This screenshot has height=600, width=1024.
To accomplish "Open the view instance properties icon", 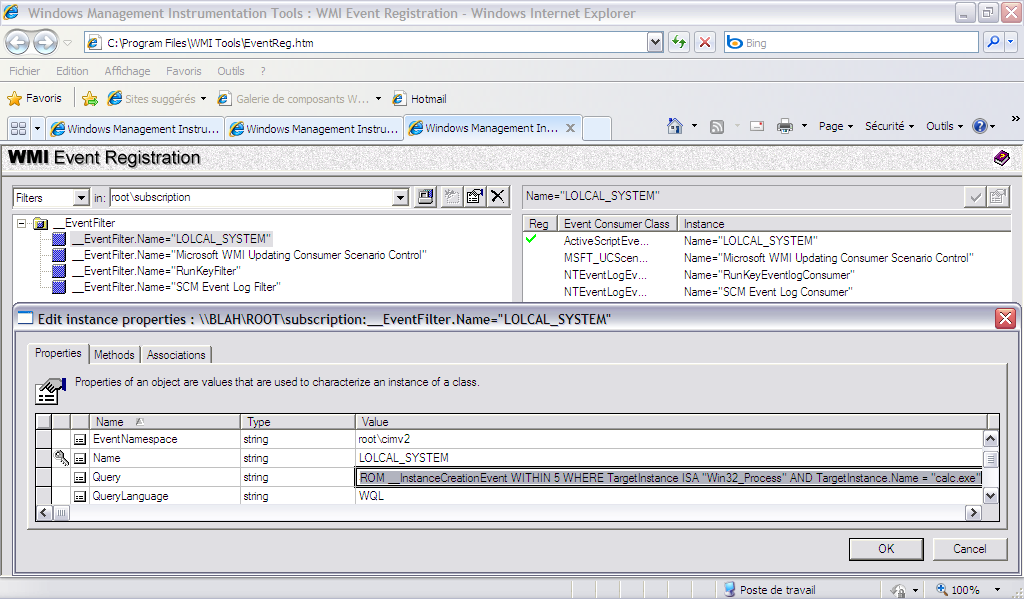I will pos(475,197).
